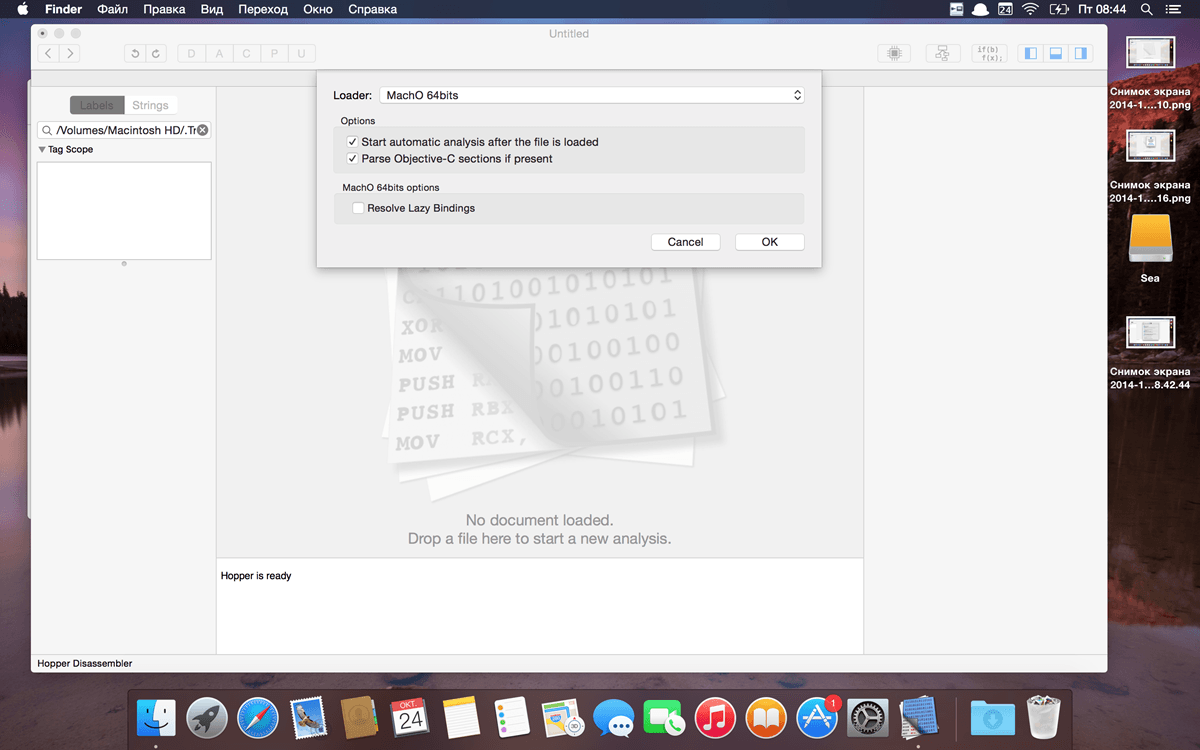Collapse the Tag Scope disclosure triangle
Screen dimensions: 1200x750
(x=42, y=149)
